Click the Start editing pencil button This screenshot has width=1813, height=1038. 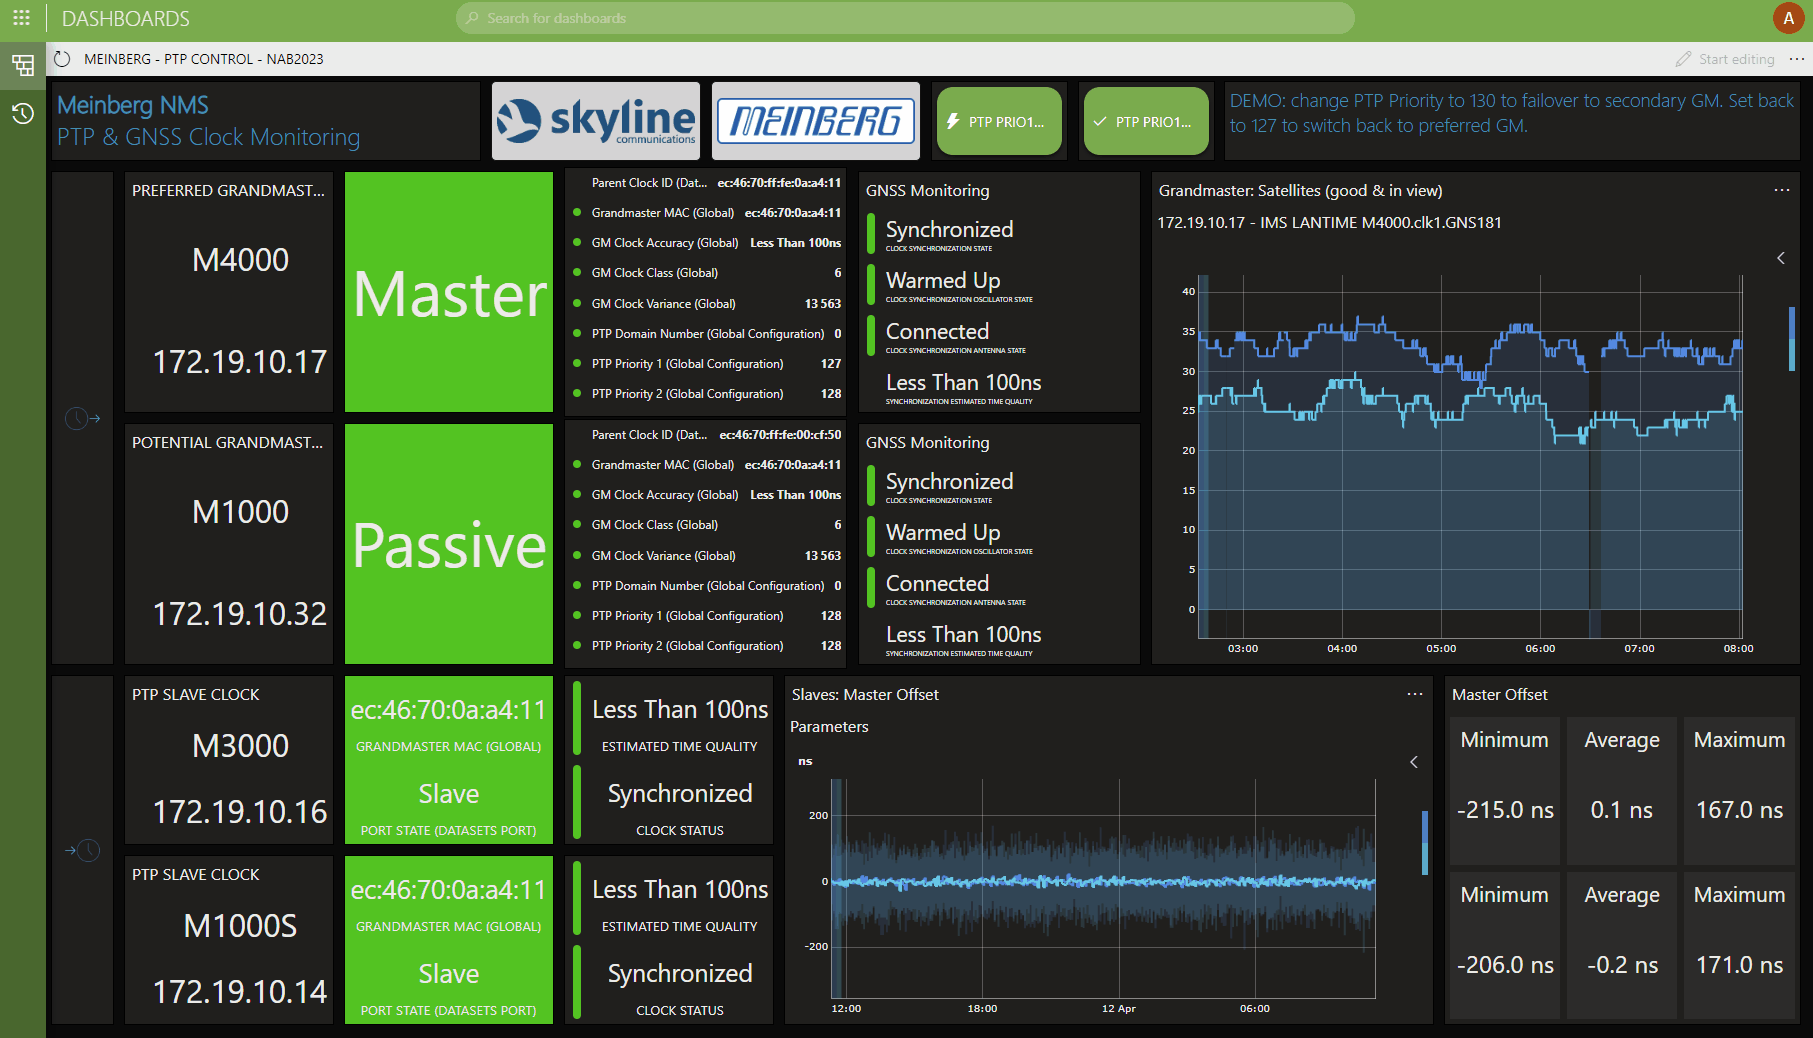(x=1726, y=59)
